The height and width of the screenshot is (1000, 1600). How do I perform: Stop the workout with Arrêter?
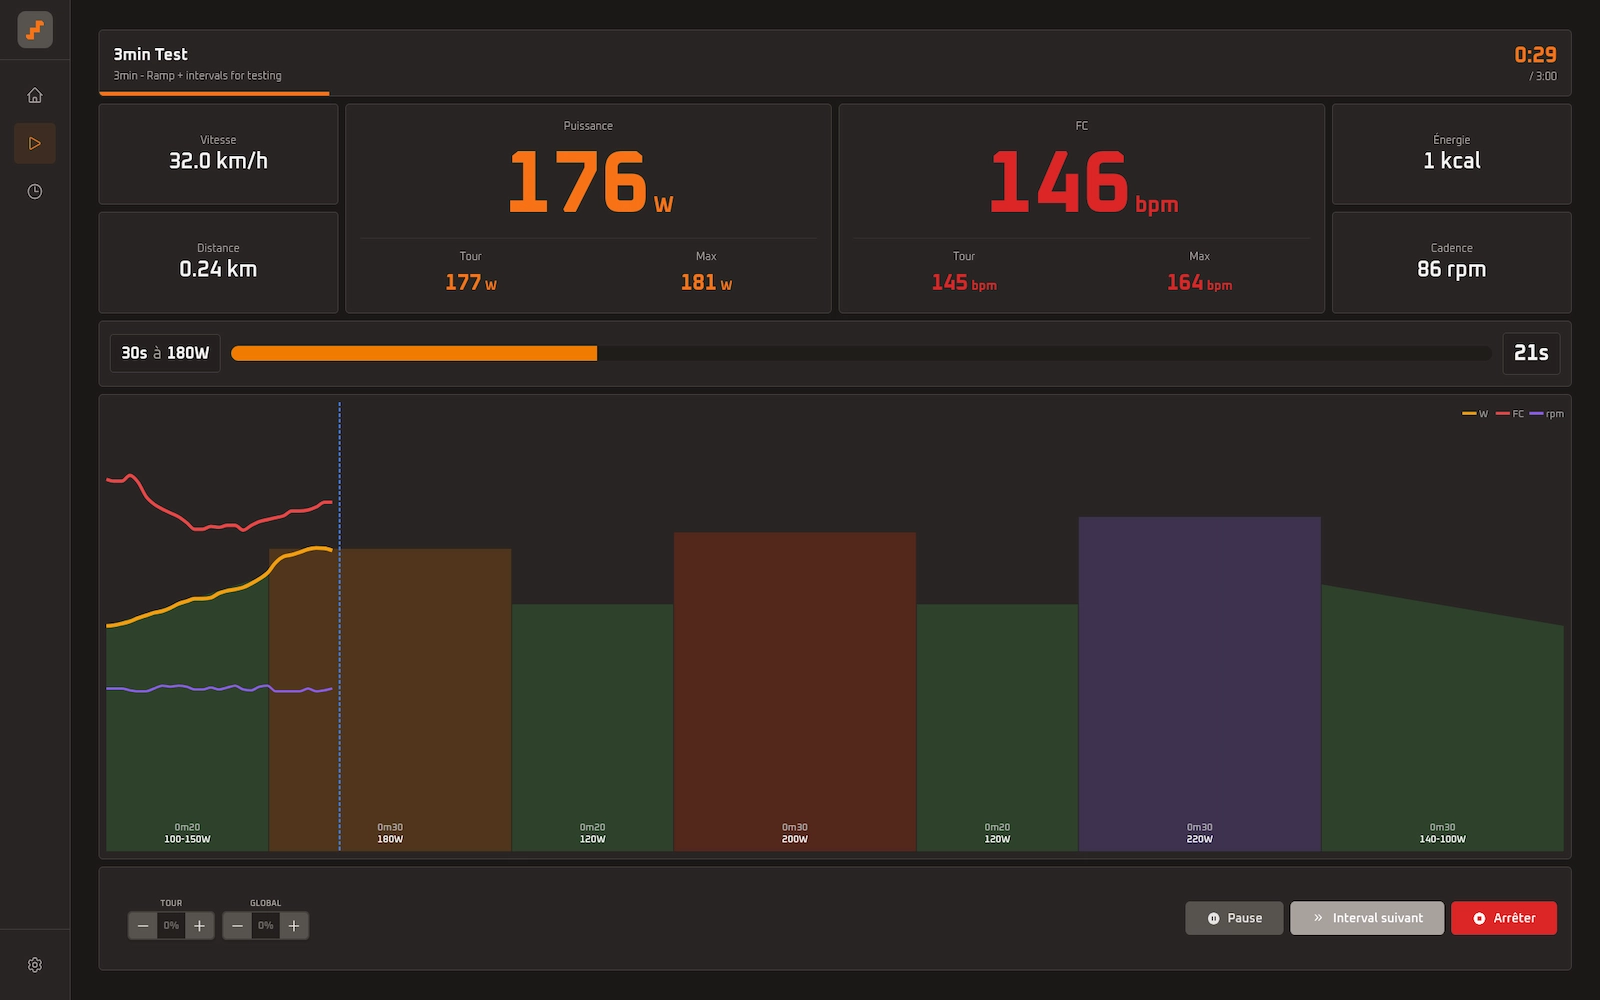[x=1504, y=918]
